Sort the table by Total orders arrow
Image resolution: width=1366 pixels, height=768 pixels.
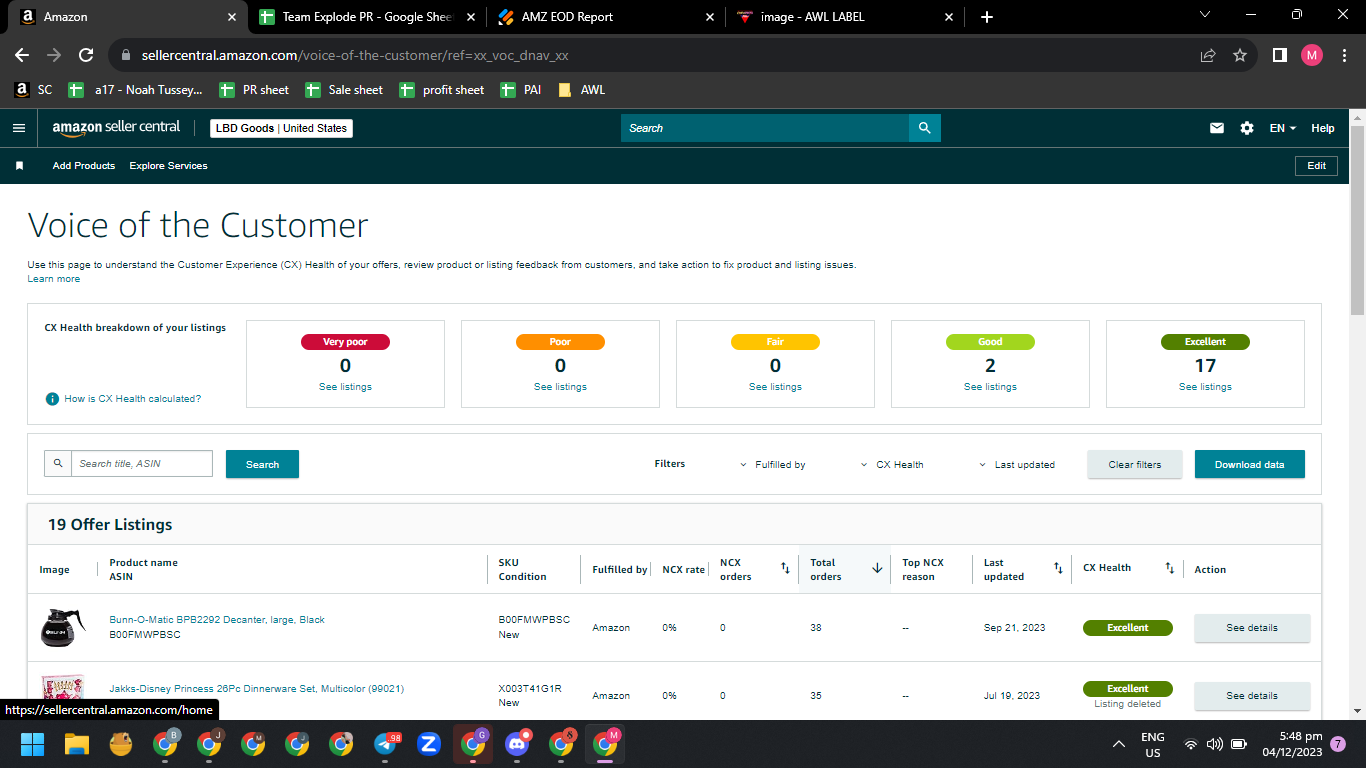pyautogui.click(x=877, y=568)
